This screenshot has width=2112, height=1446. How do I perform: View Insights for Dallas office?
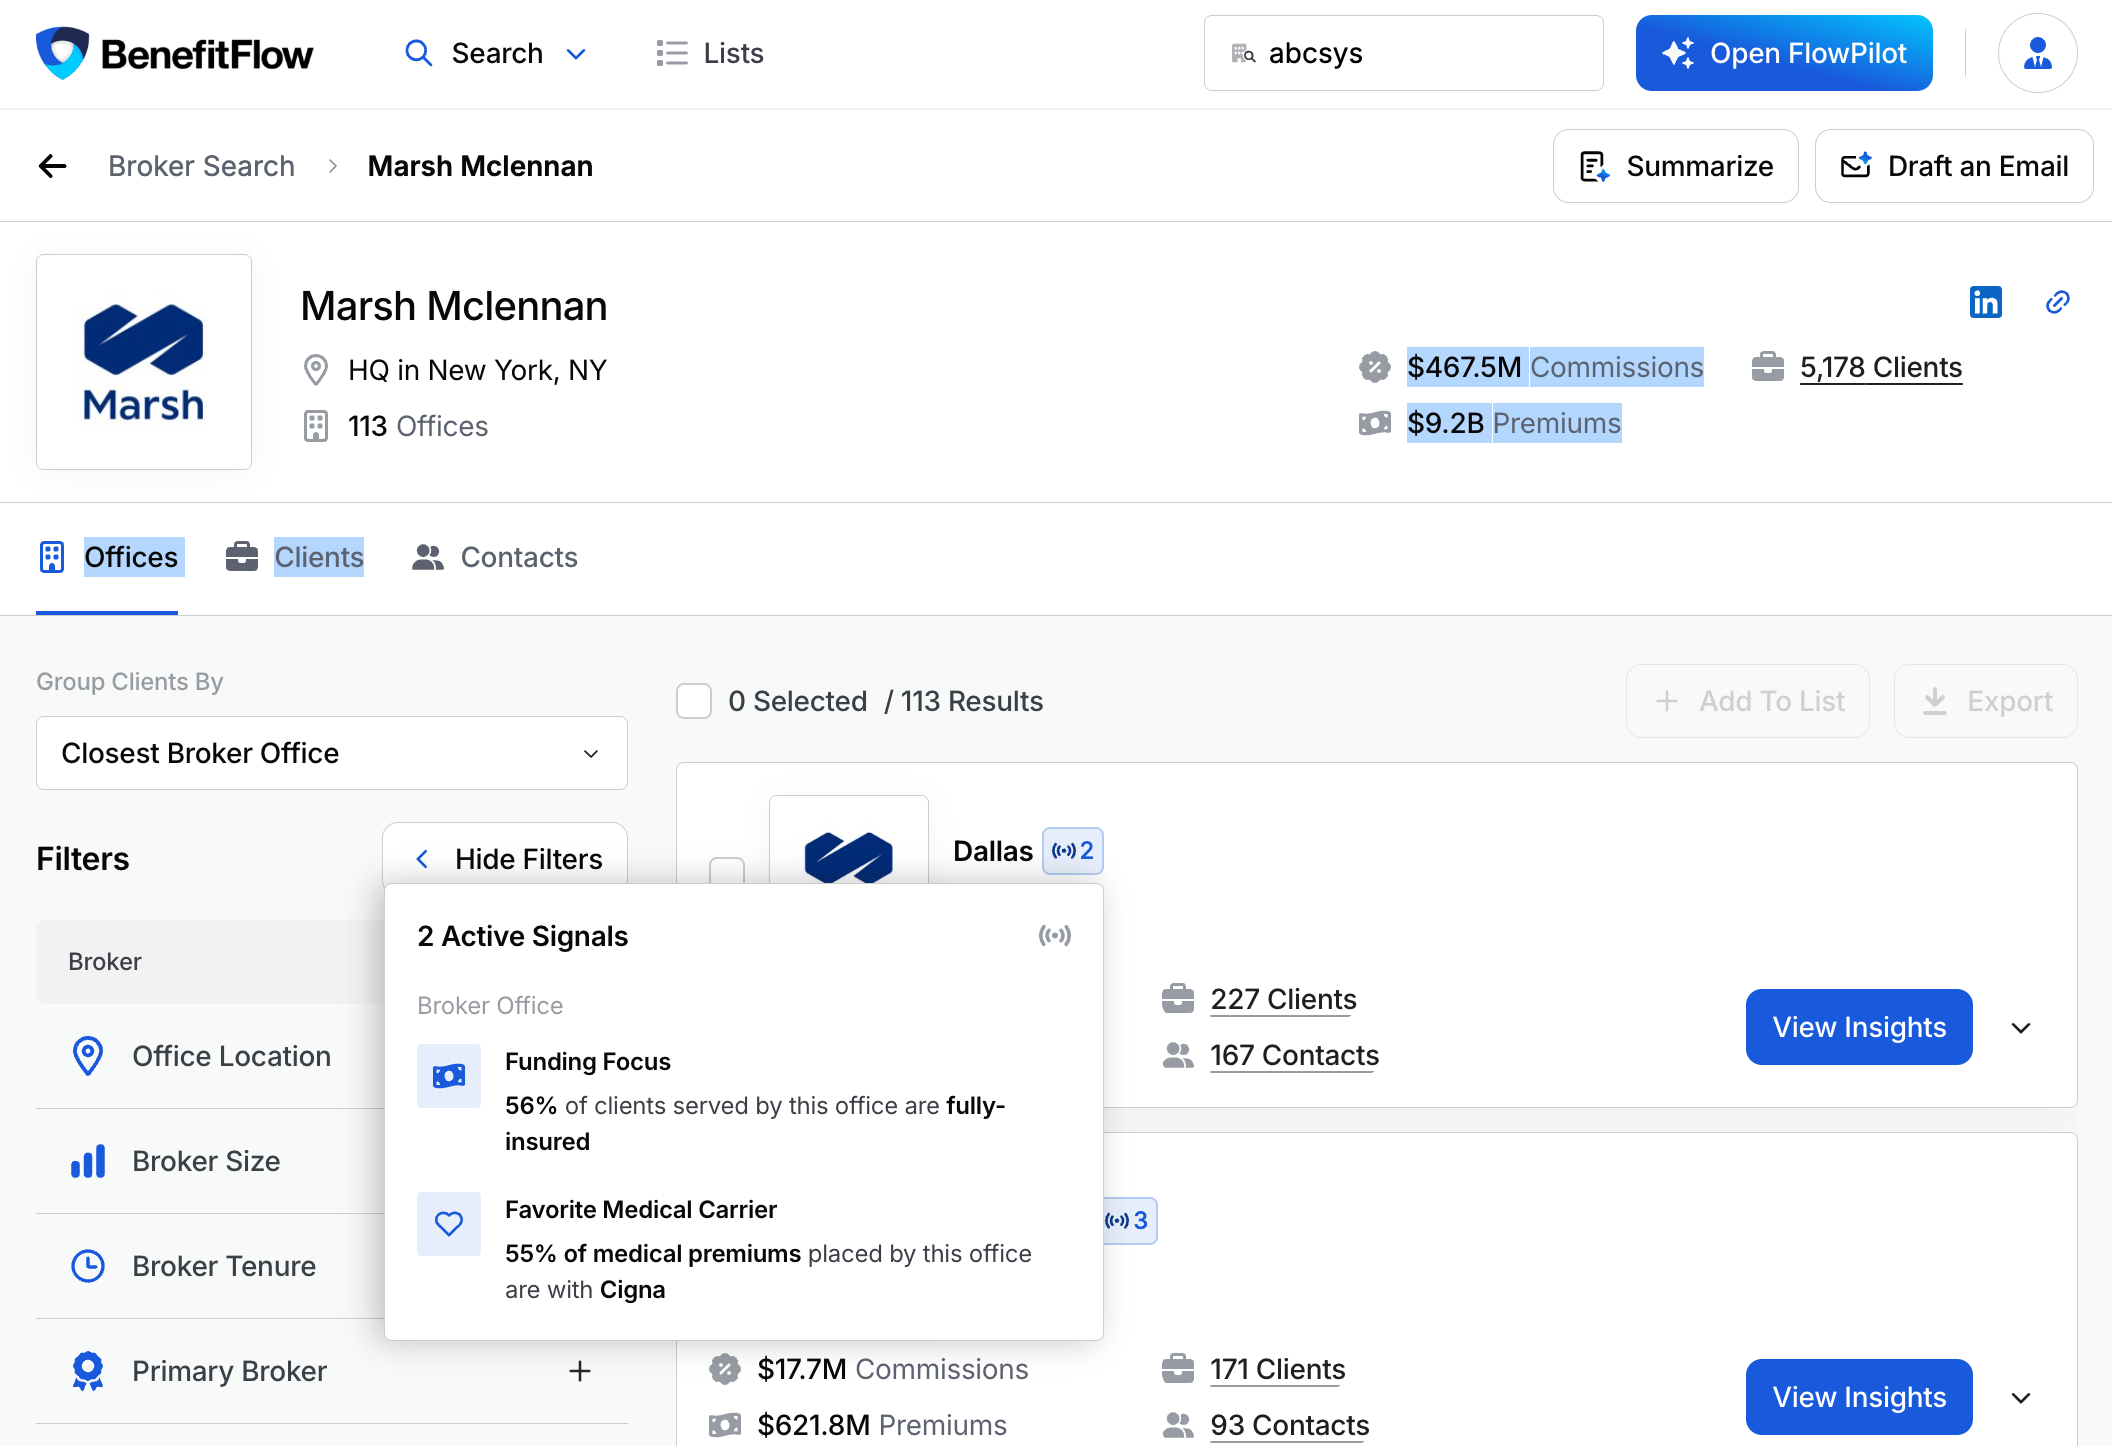[x=1859, y=1027]
